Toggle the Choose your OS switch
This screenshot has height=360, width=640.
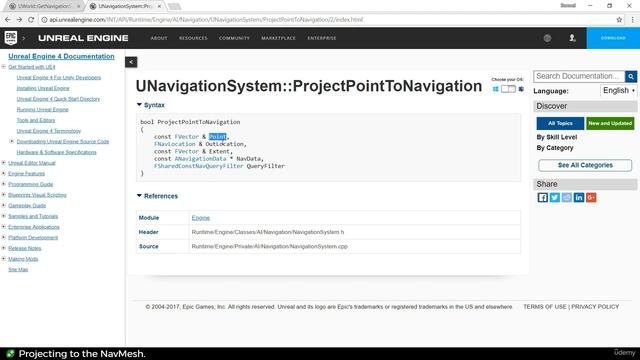coord(509,89)
